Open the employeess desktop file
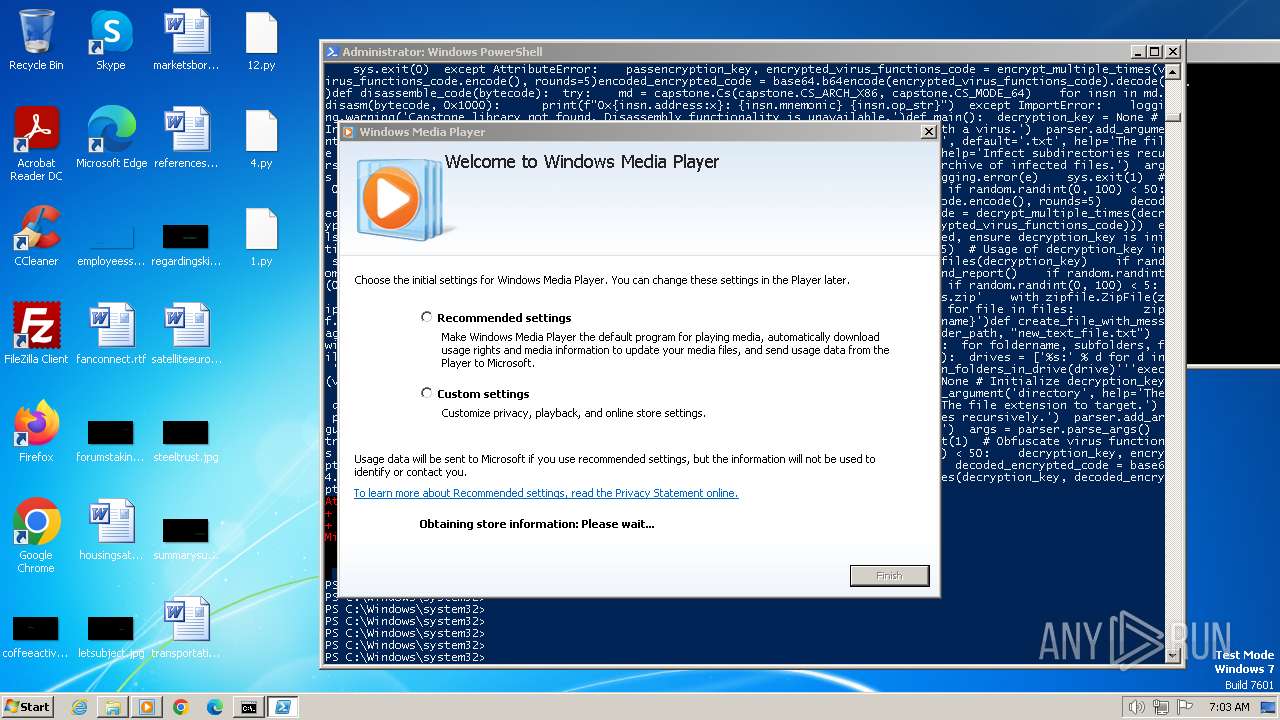The image size is (1280, 720). tap(111, 244)
